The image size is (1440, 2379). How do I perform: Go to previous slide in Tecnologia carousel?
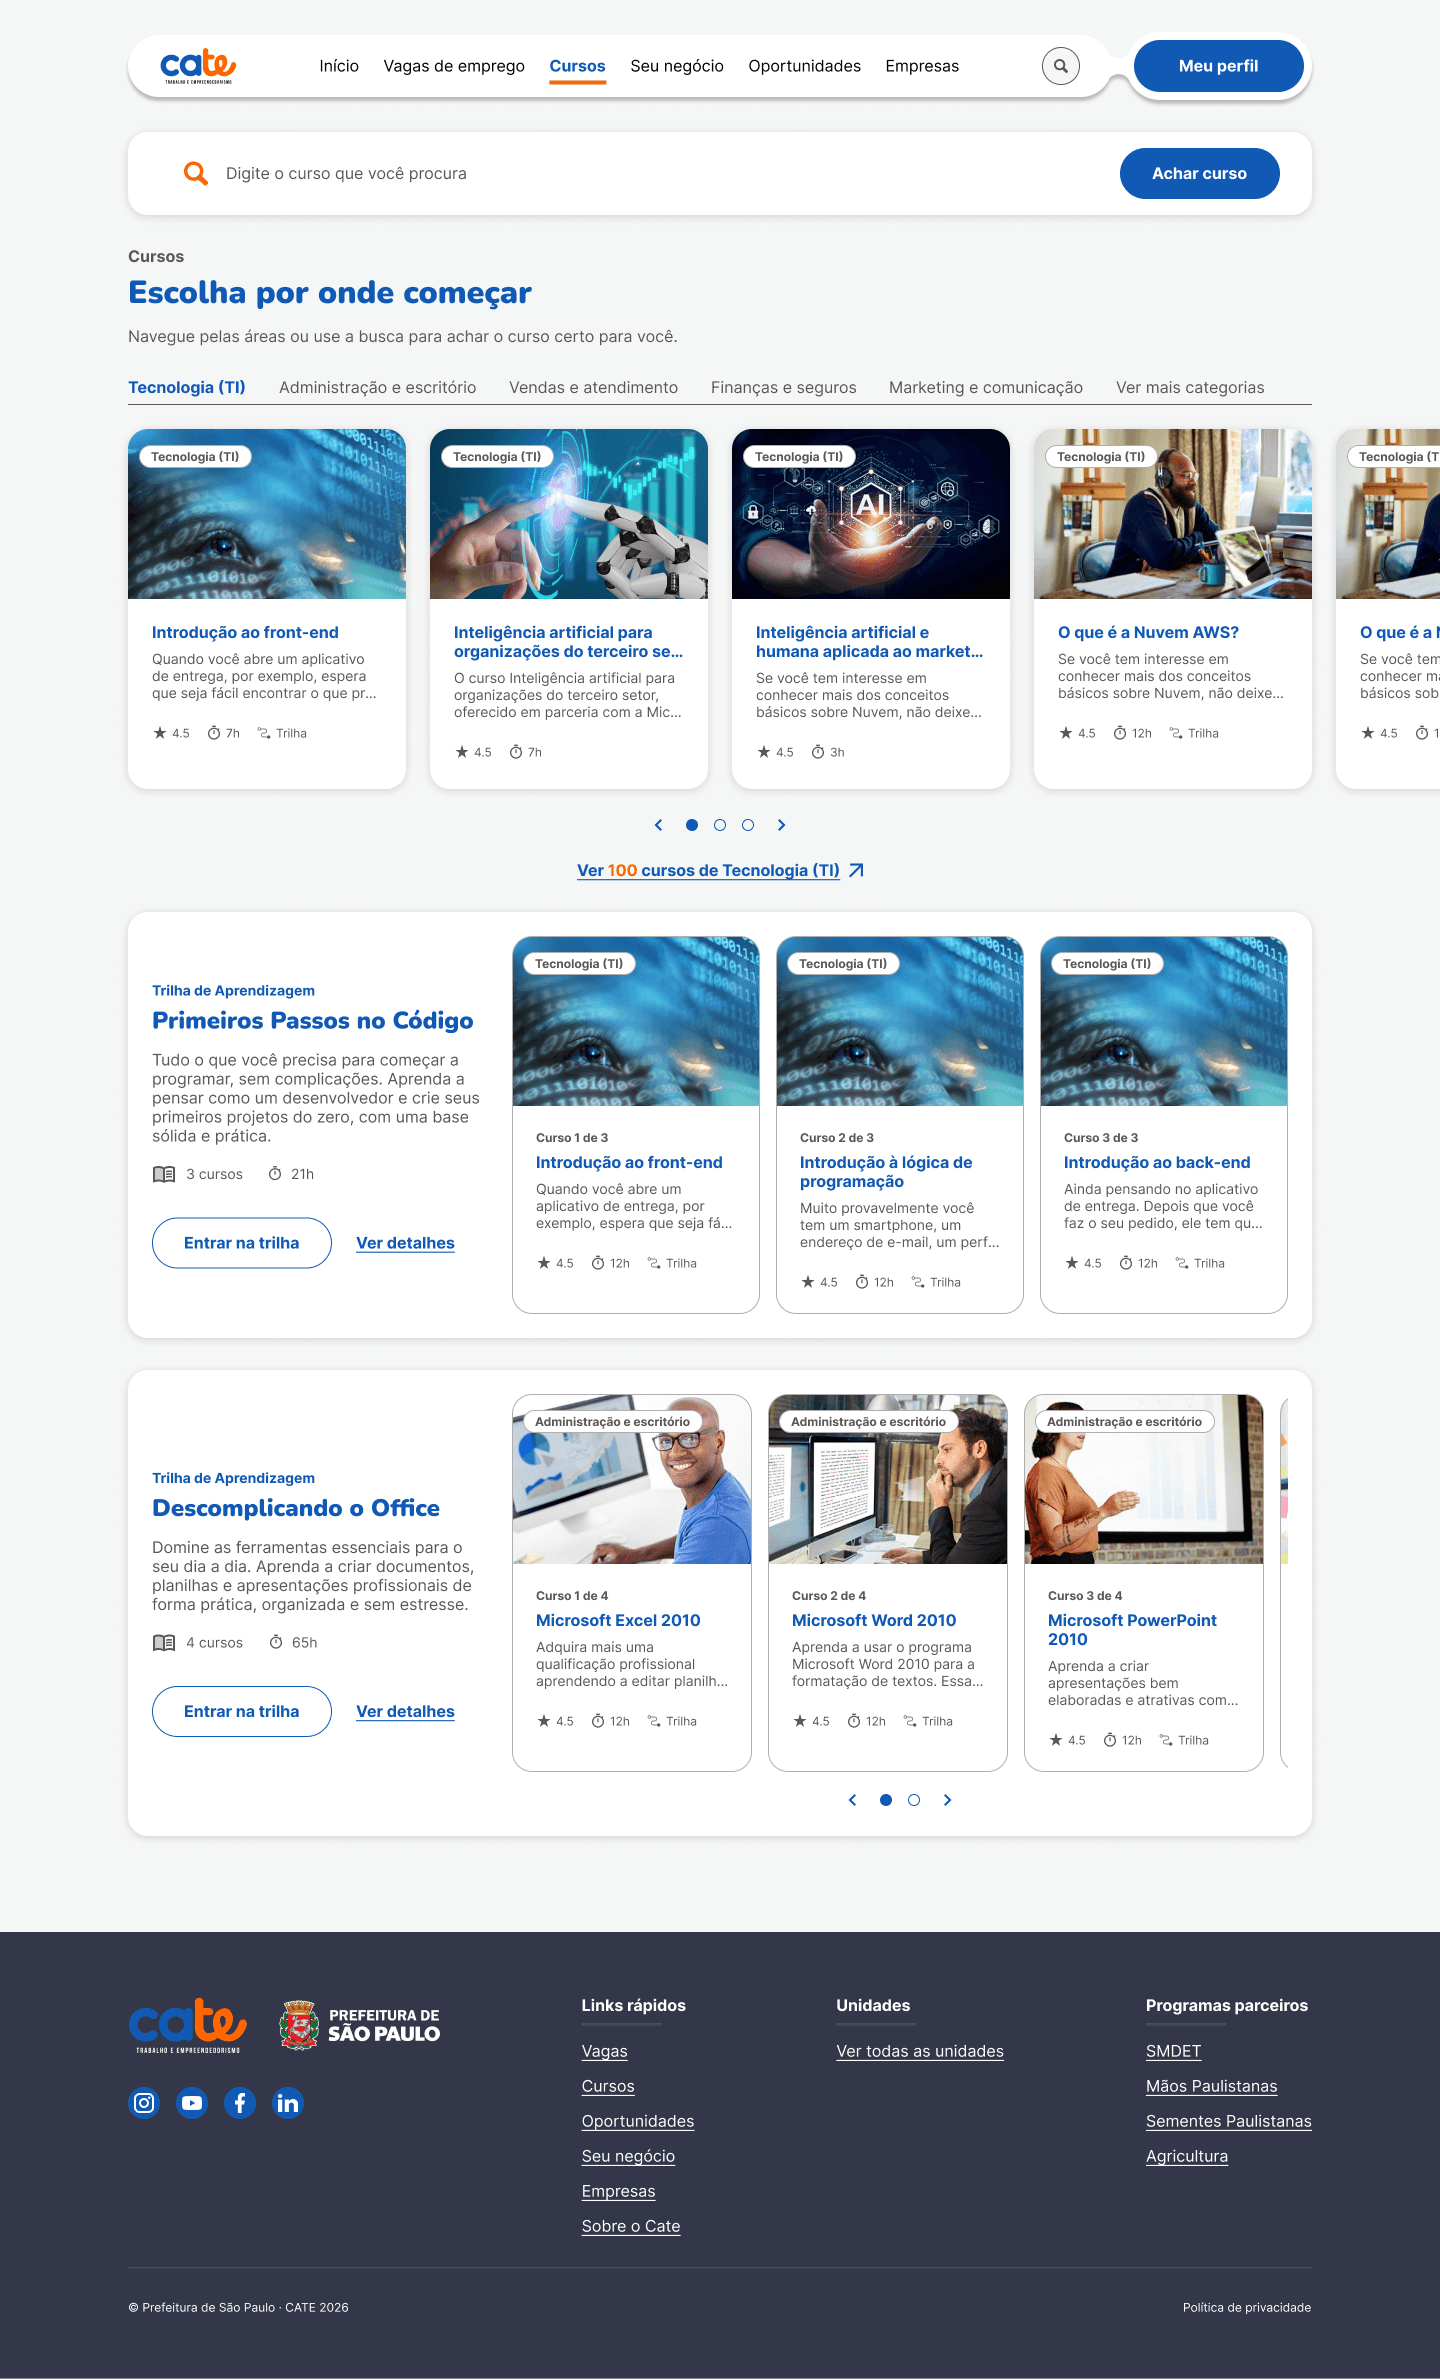point(658,825)
